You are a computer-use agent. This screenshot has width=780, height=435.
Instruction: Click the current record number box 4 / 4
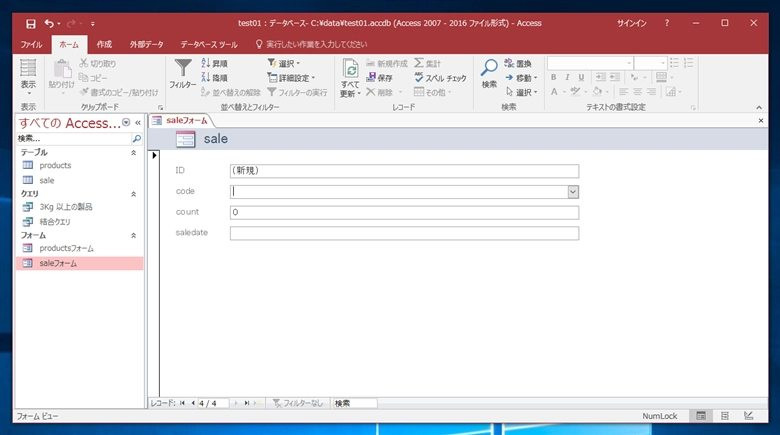click(x=213, y=403)
